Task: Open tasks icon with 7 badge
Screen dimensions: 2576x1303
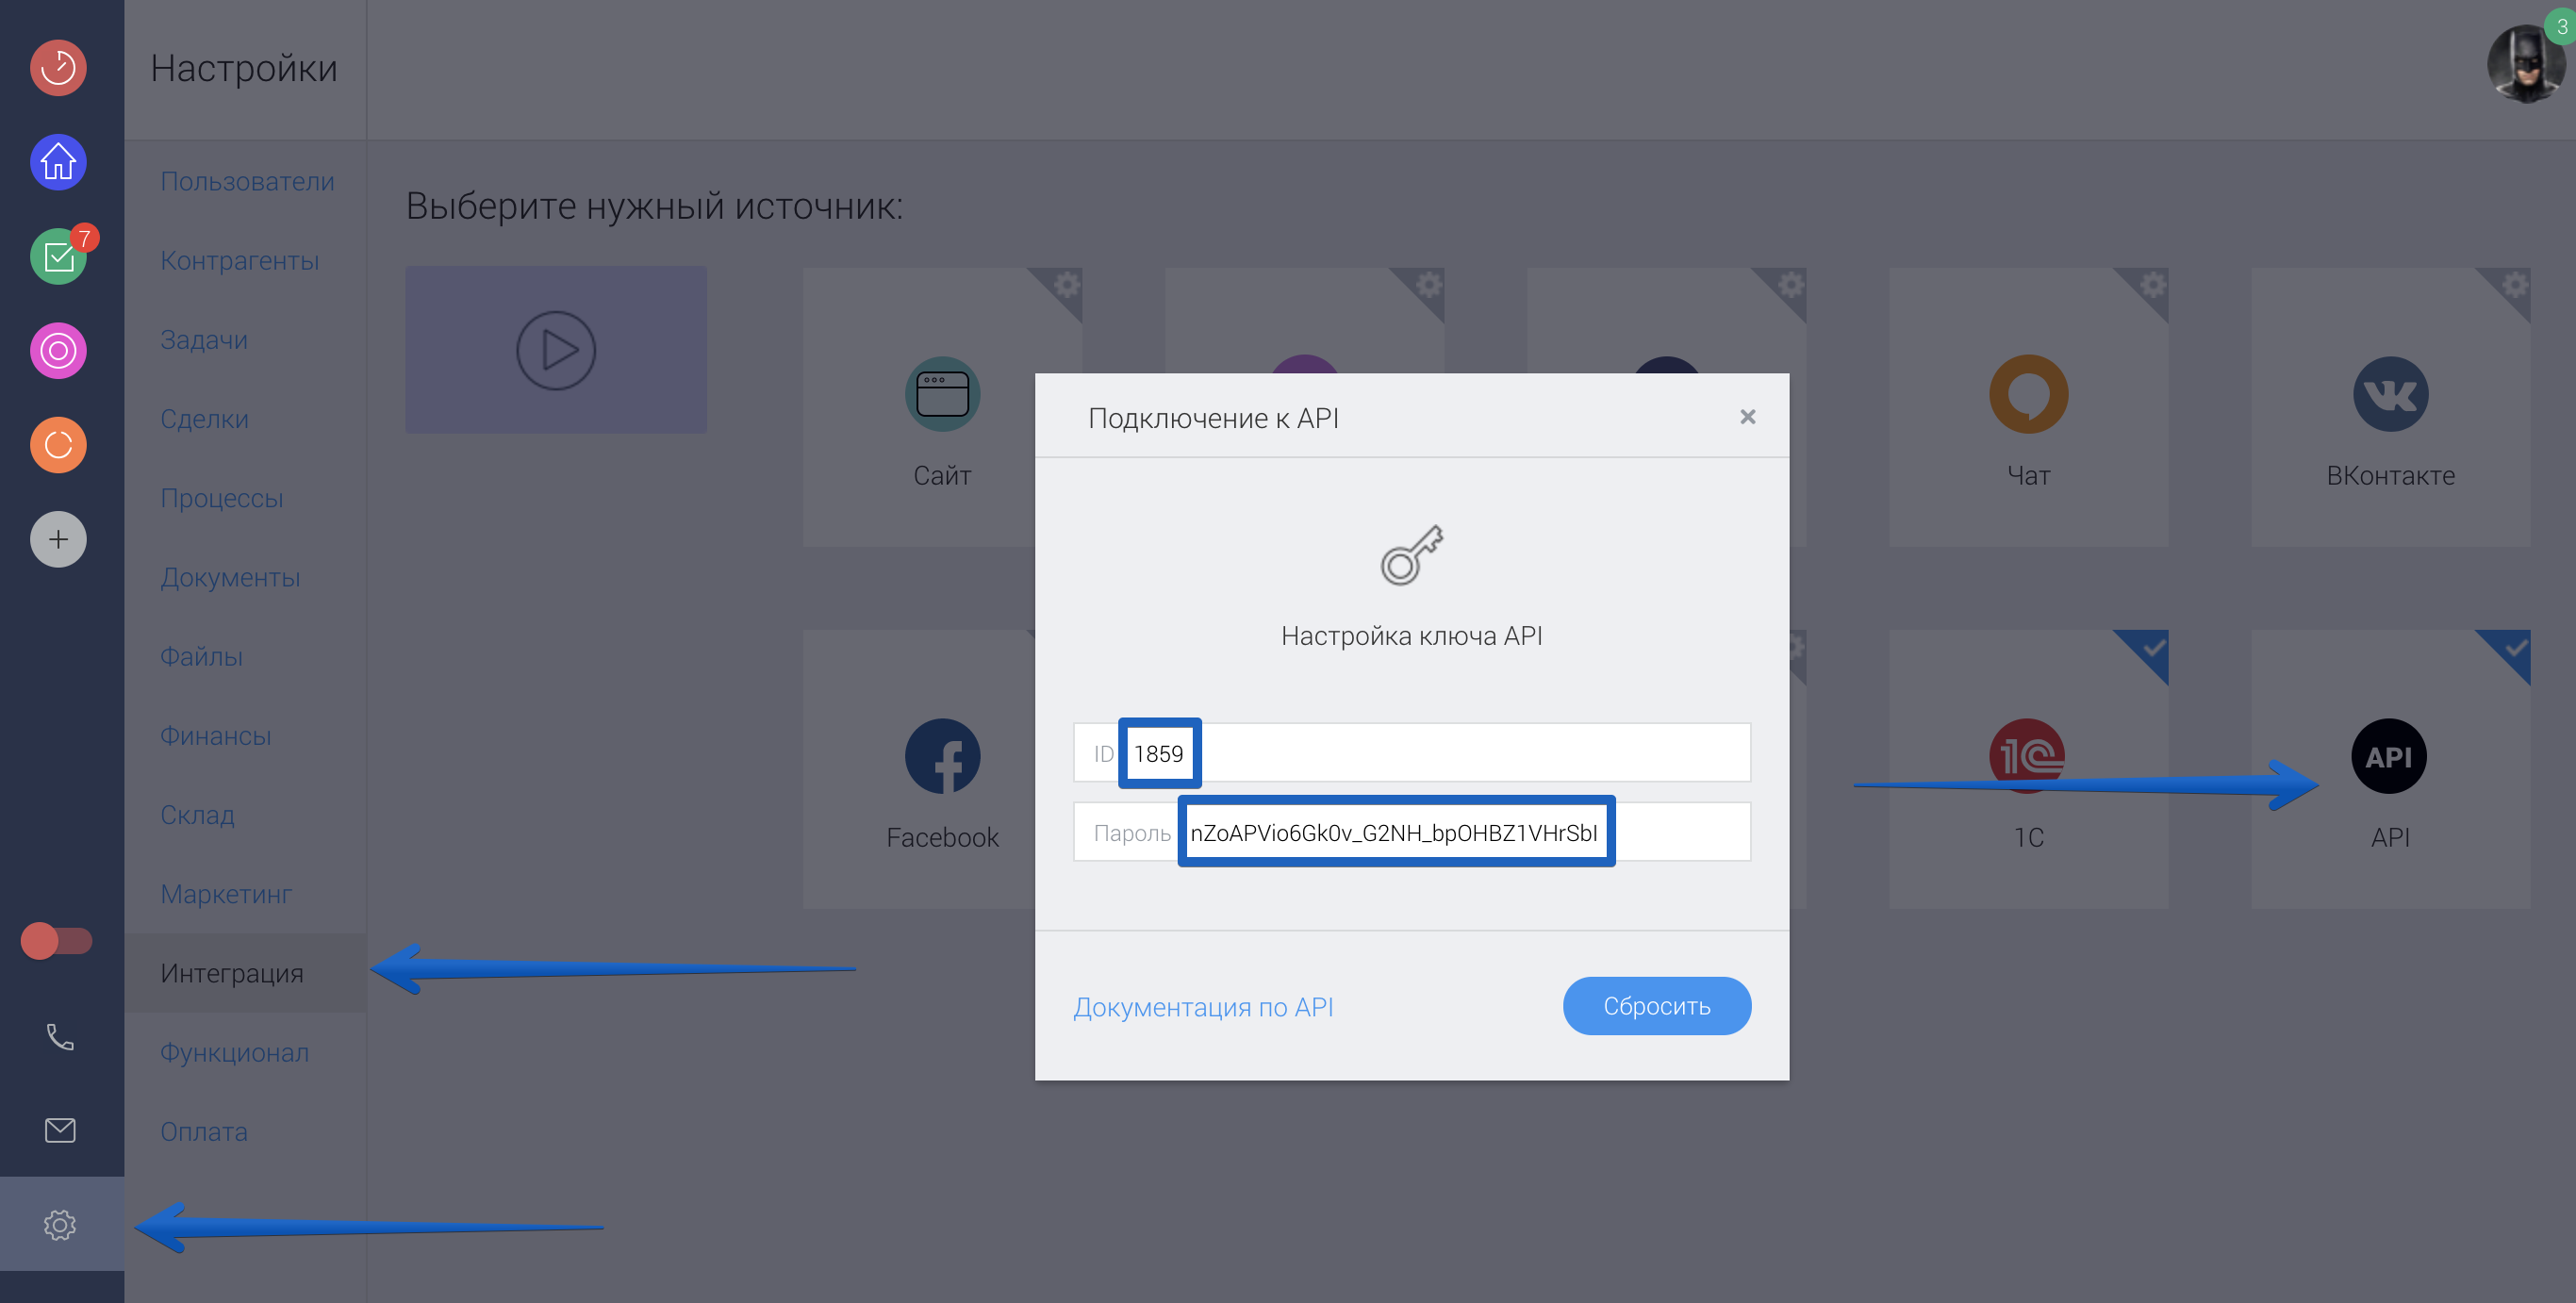Action: (x=58, y=257)
